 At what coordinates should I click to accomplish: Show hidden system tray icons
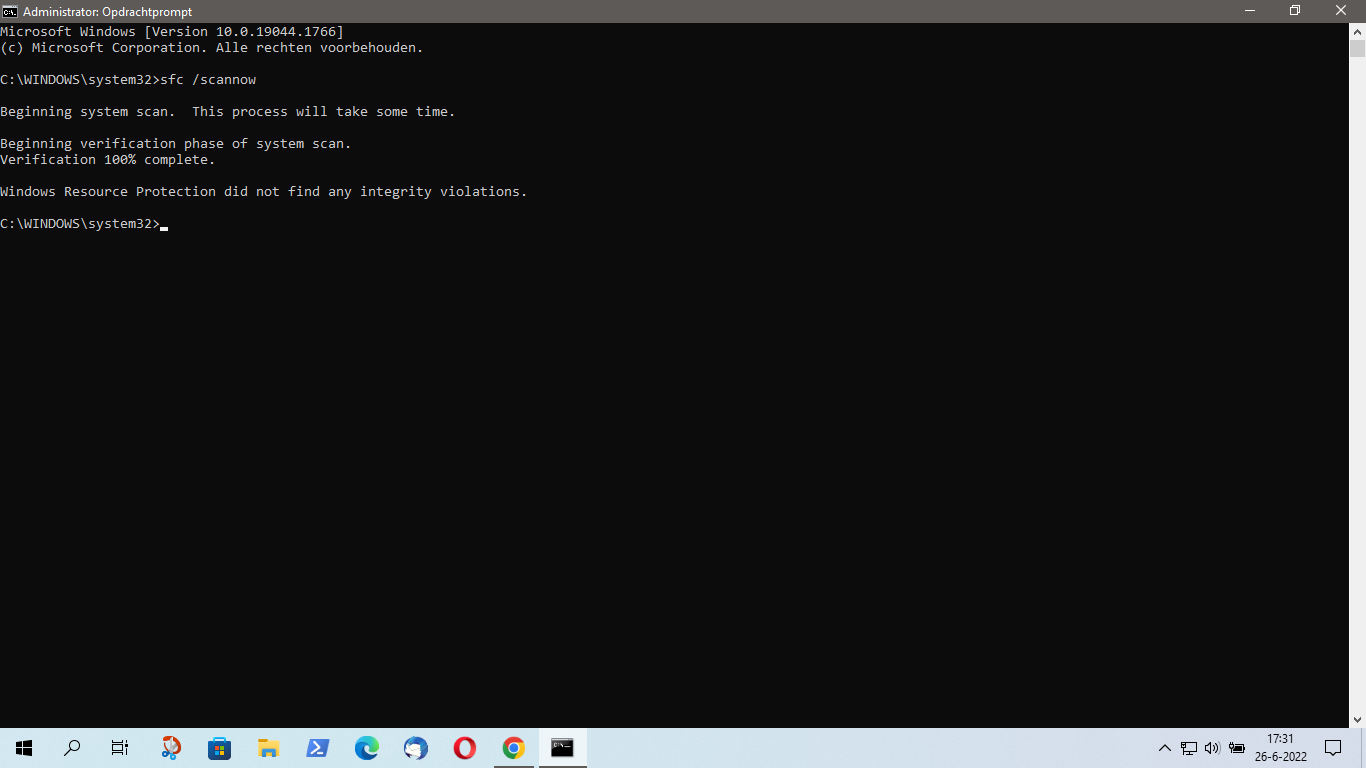coord(1165,748)
